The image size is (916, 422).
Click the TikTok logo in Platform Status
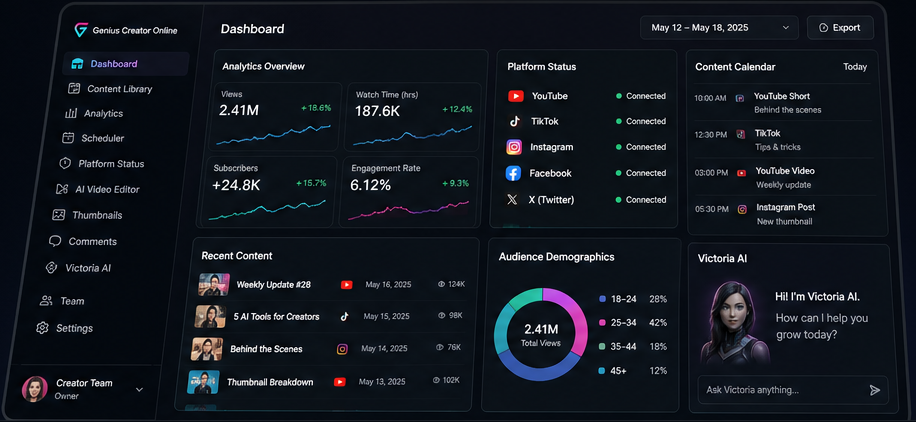click(515, 121)
